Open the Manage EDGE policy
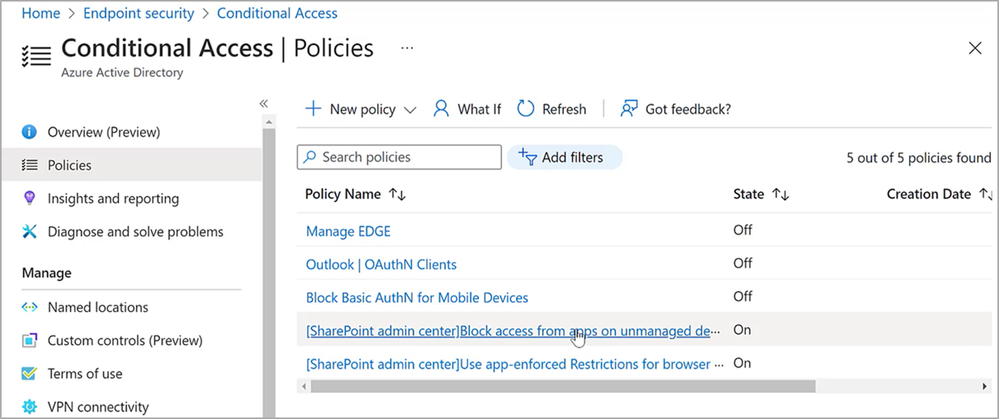The height and width of the screenshot is (419, 999). click(x=348, y=231)
